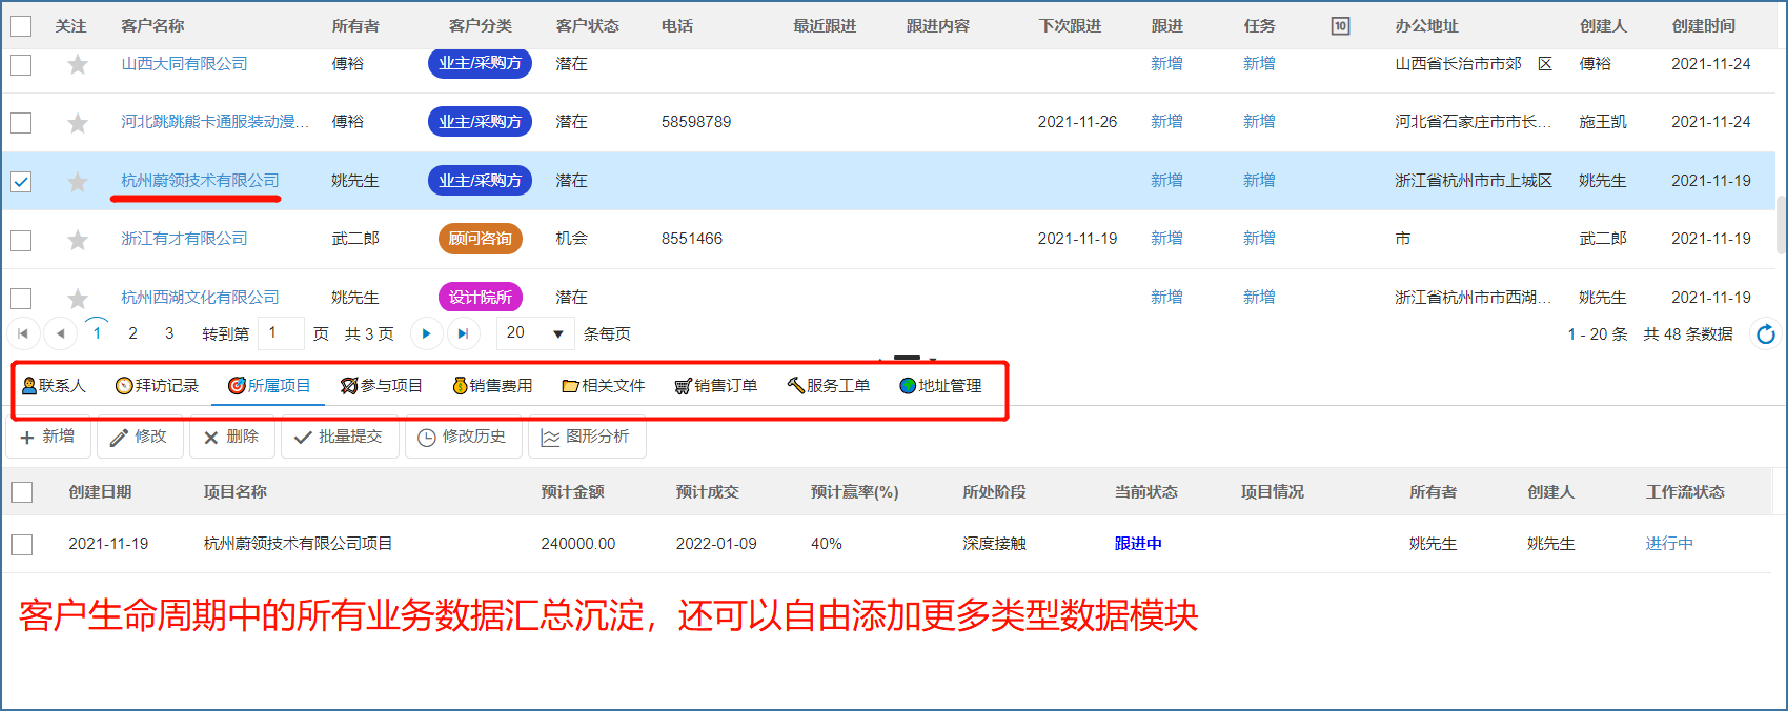Star the 浙江有才有限公司 customer row

click(77, 240)
